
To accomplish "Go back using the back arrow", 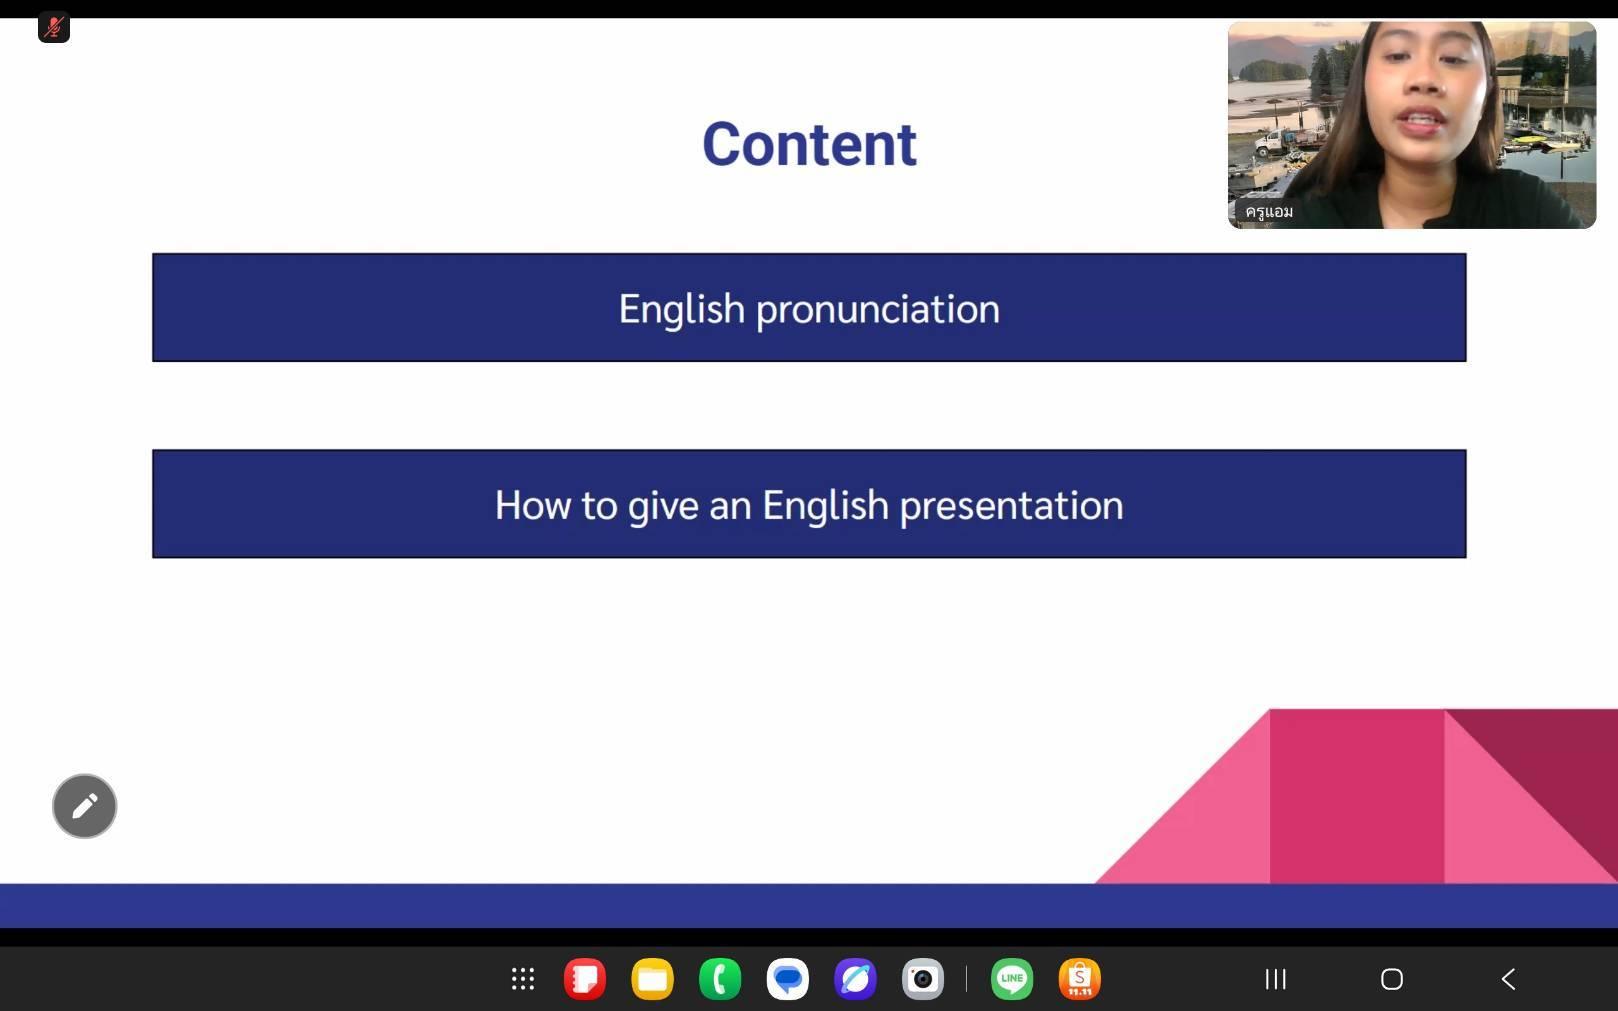I will pyautogui.click(x=1508, y=979).
